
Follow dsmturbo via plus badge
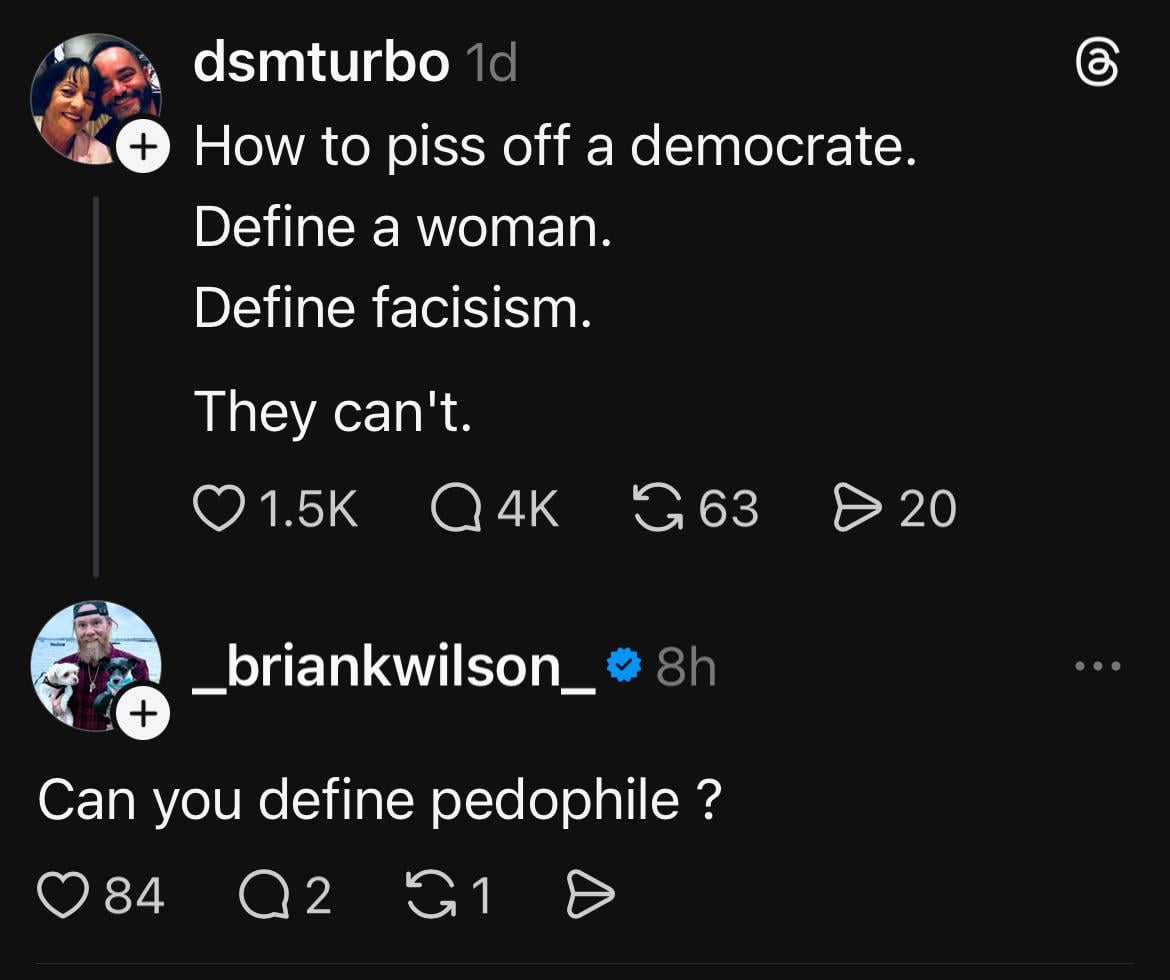point(143,147)
